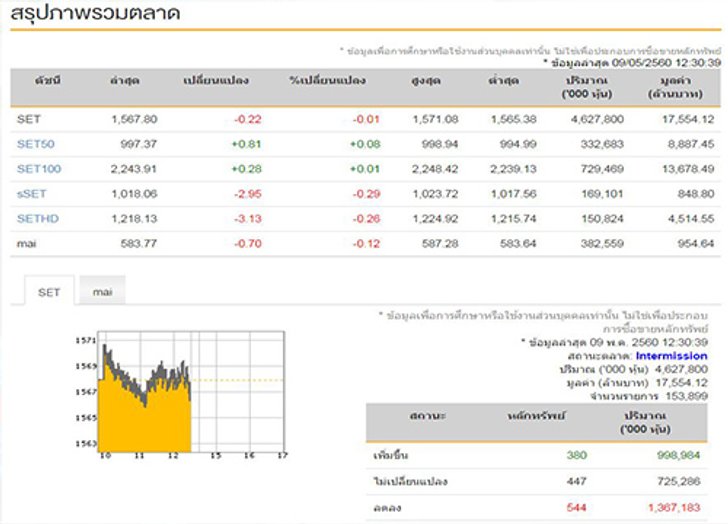Screen dimensions: 728x524
Task: Select the 09/05/2560 12:30:39 timestamp
Action: pyautogui.click(x=666, y=63)
